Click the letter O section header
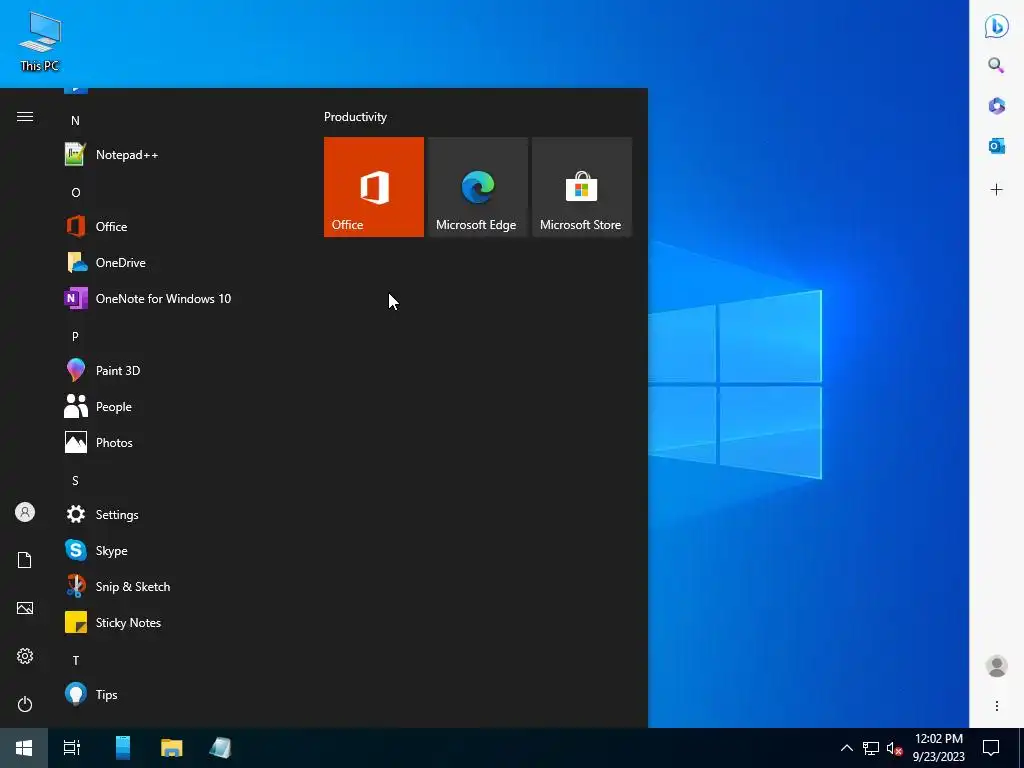The image size is (1024, 768). tap(75, 193)
